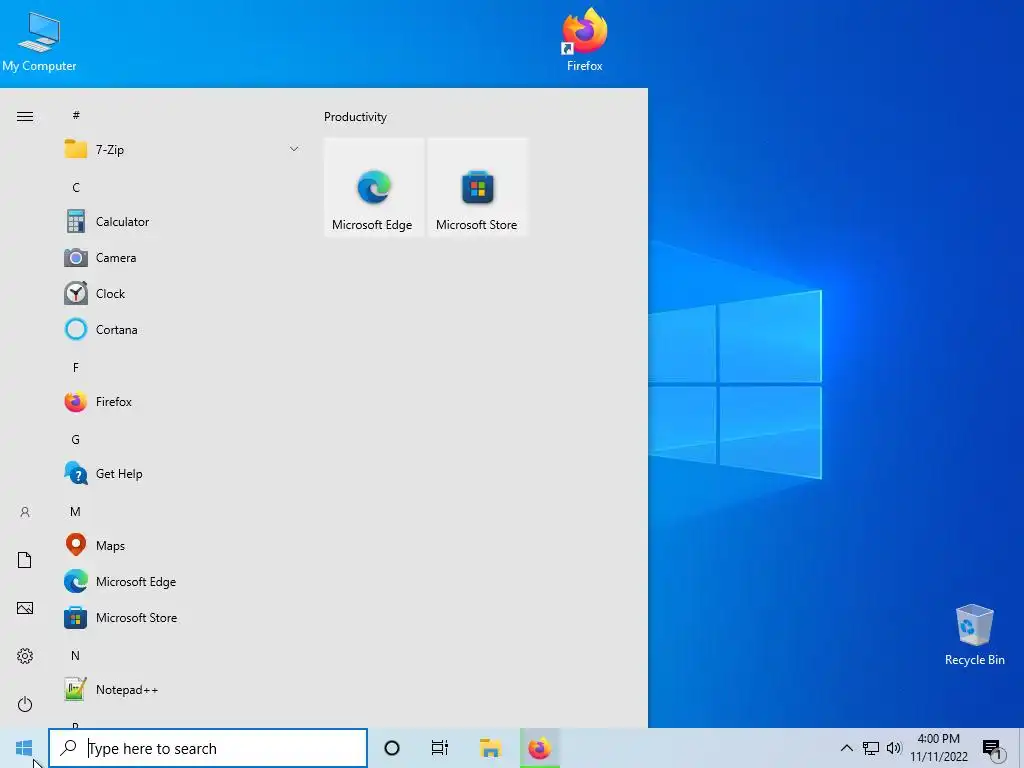
Task: Click the Windows Start button
Action: tap(24, 748)
